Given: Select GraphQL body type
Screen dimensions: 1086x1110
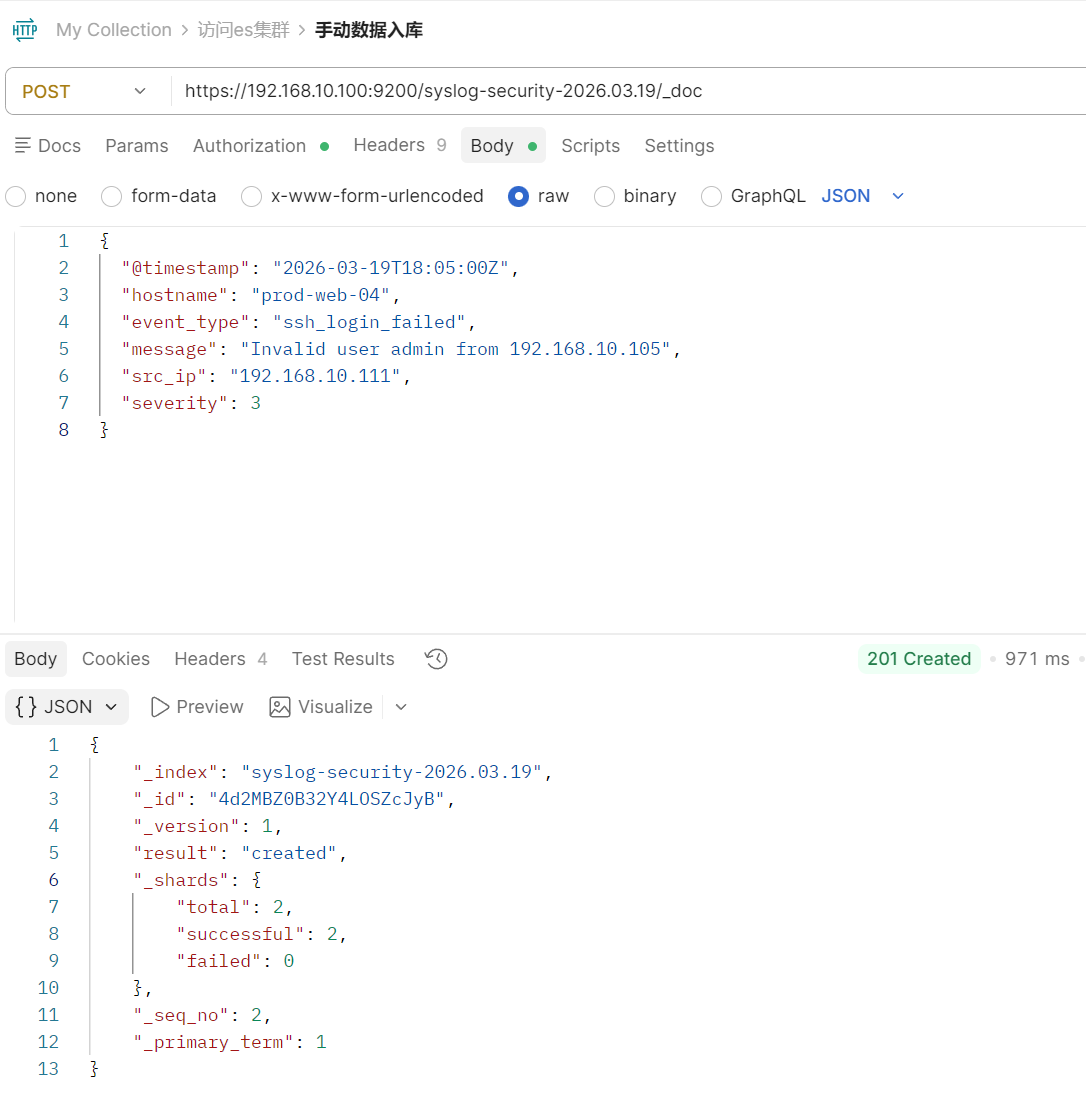Looking at the screenshot, I should coord(711,197).
